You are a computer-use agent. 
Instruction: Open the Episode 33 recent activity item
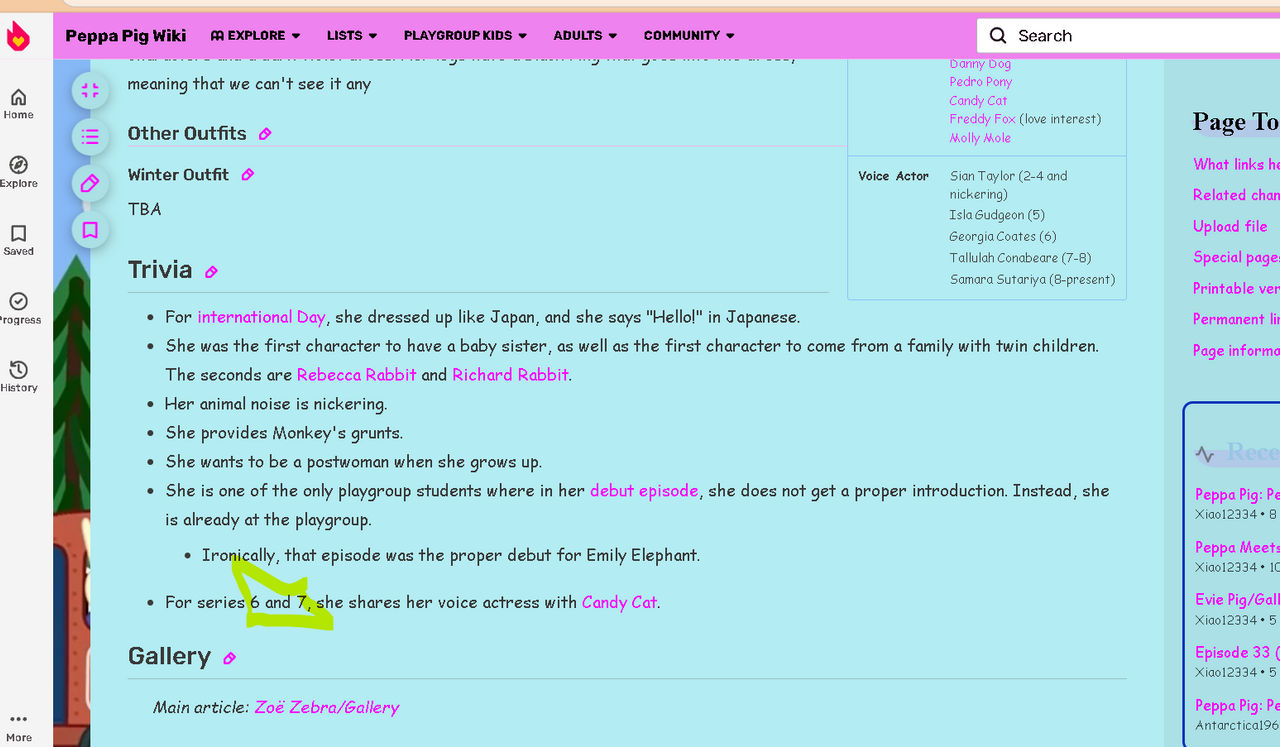(x=1237, y=652)
